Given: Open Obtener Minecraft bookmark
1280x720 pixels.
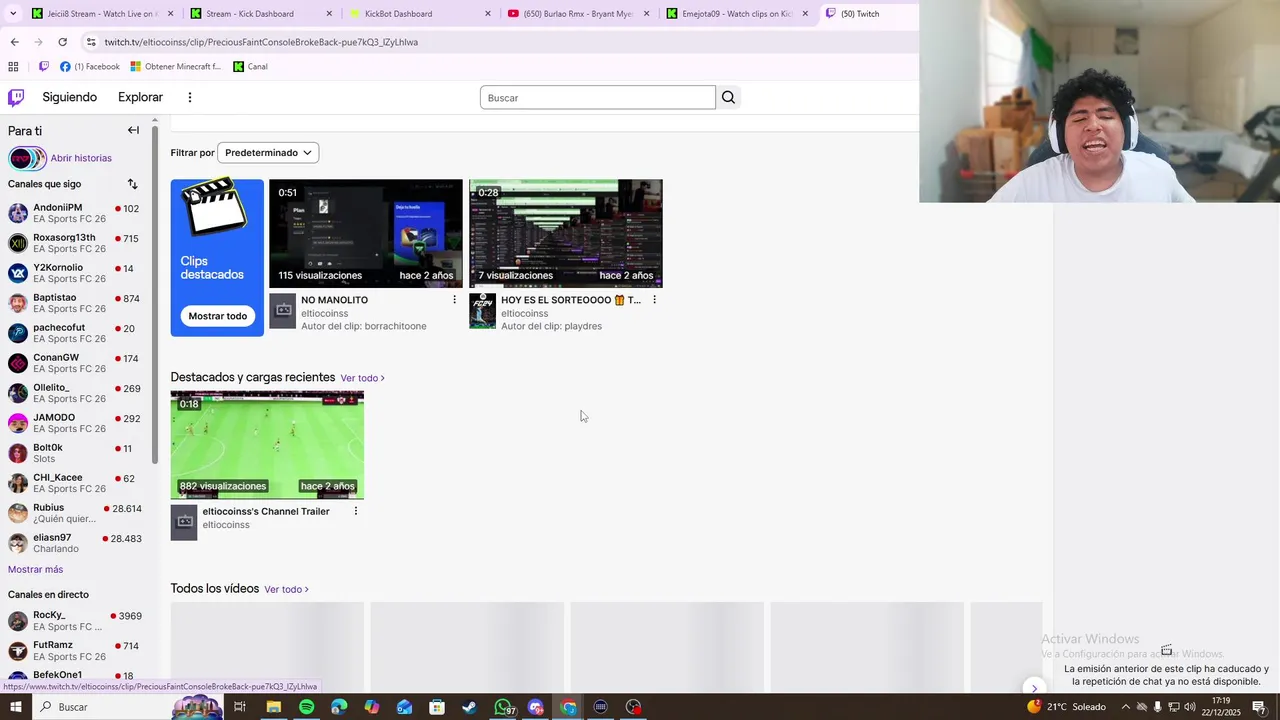Looking at the screenshot, I should click(x=176, y=67).
